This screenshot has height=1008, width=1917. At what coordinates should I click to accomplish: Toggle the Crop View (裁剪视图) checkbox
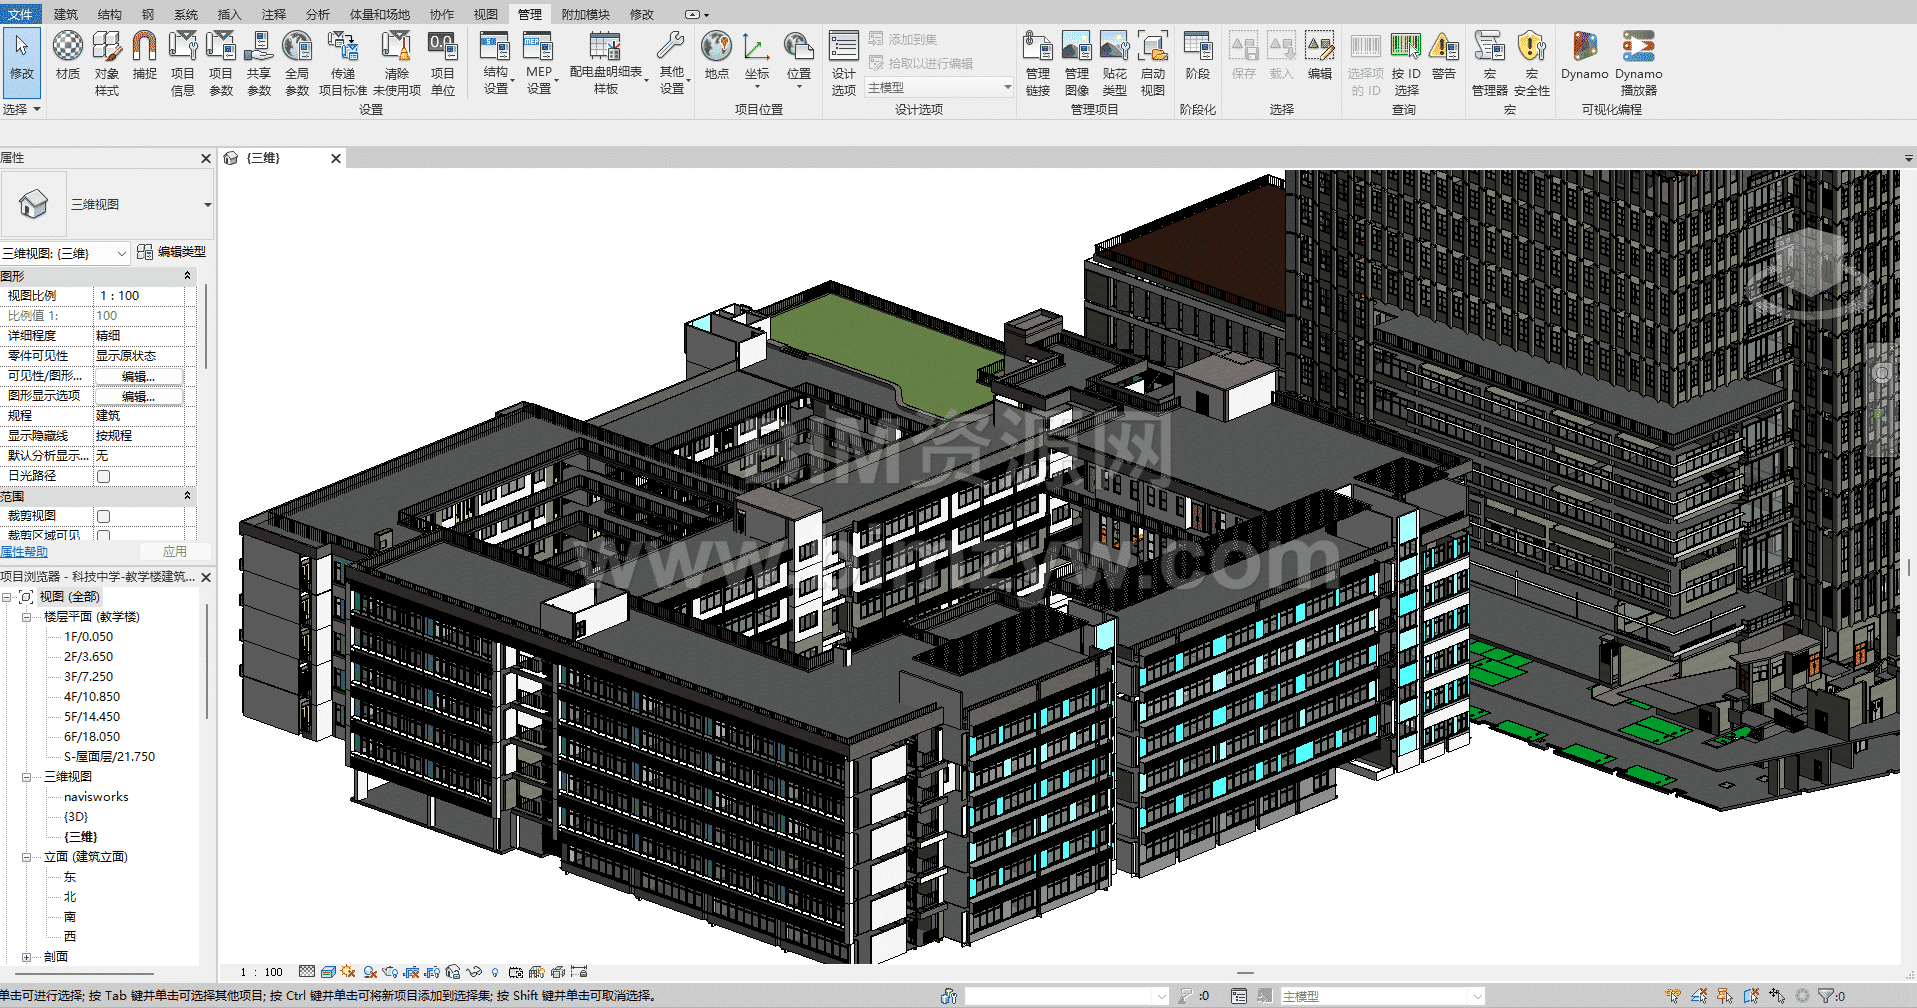point(103,516)
